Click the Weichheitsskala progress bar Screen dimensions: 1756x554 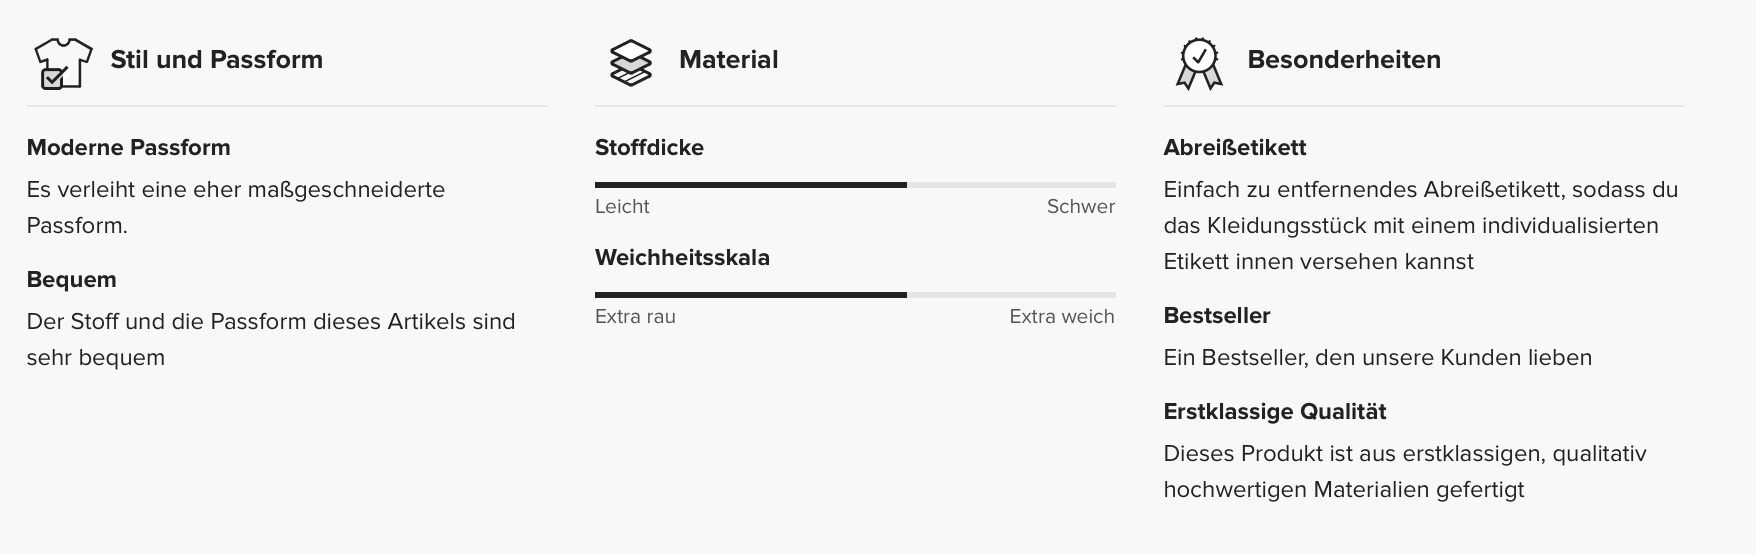coord(854,295)
